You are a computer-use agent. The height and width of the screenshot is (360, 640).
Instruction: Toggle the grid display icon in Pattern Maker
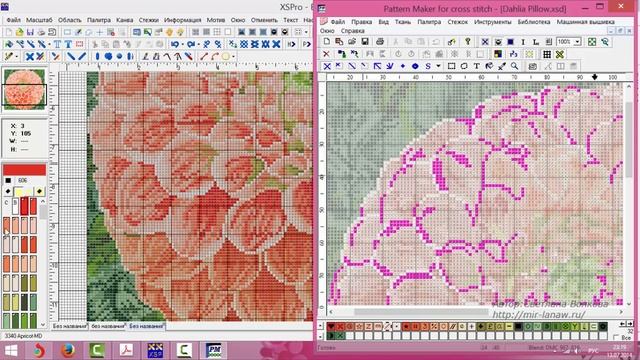pyautogui.click(x=547, y=54)
